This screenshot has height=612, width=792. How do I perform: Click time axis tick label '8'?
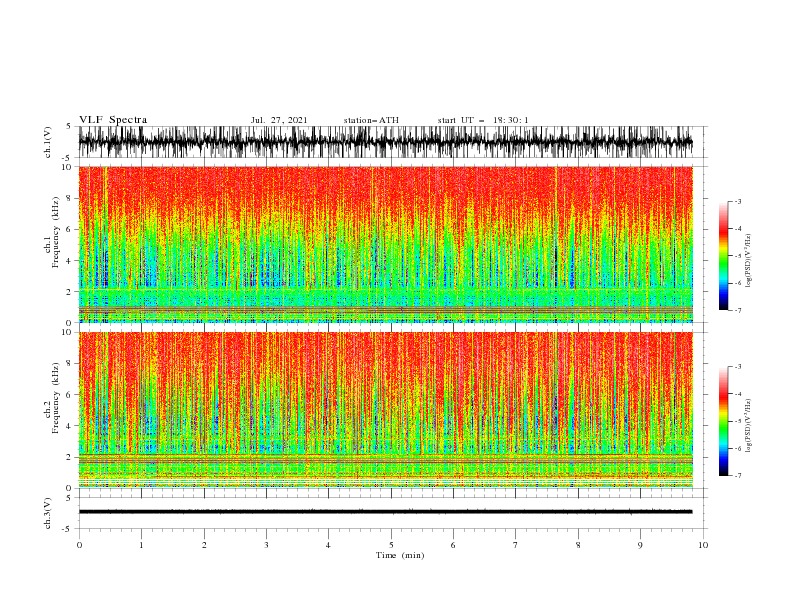pos(578,545)
